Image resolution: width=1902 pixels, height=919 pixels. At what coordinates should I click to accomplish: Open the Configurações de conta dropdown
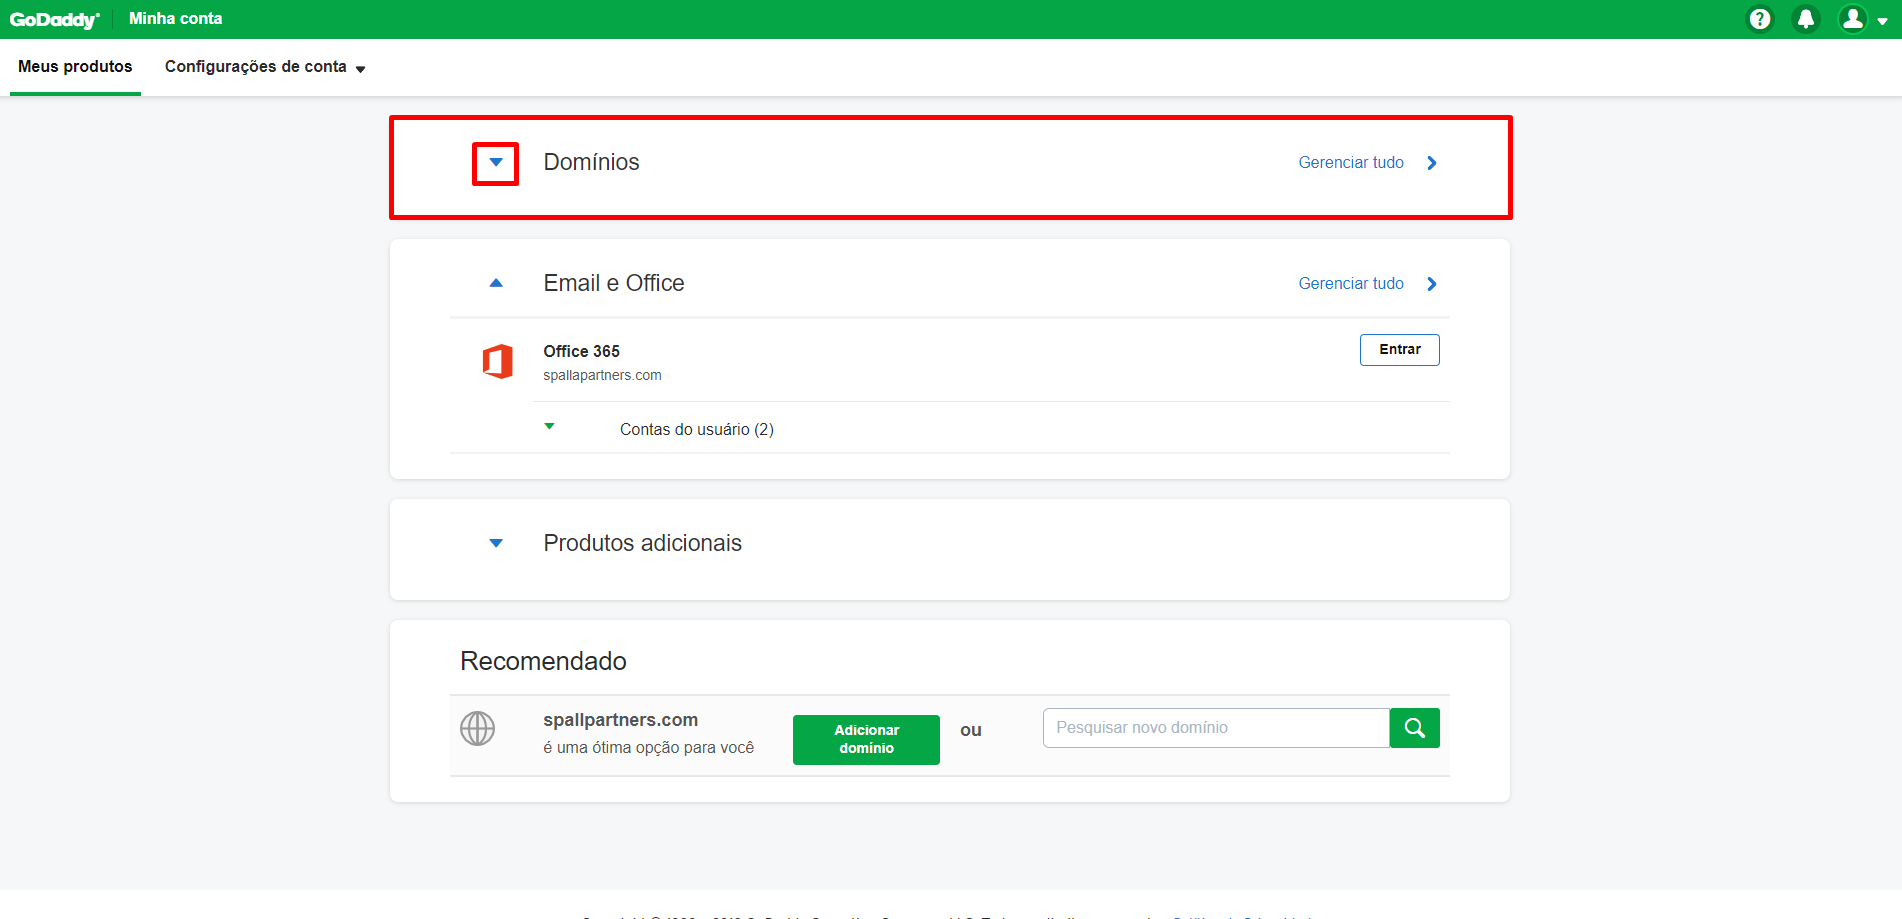265,67
